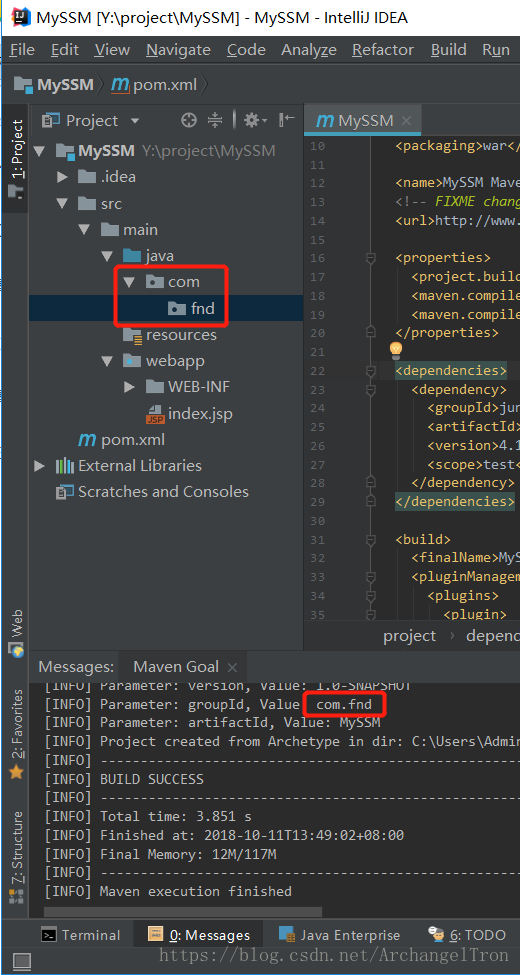Expand the .idea folder
520x975 pixels.
[x=62, y=177]
